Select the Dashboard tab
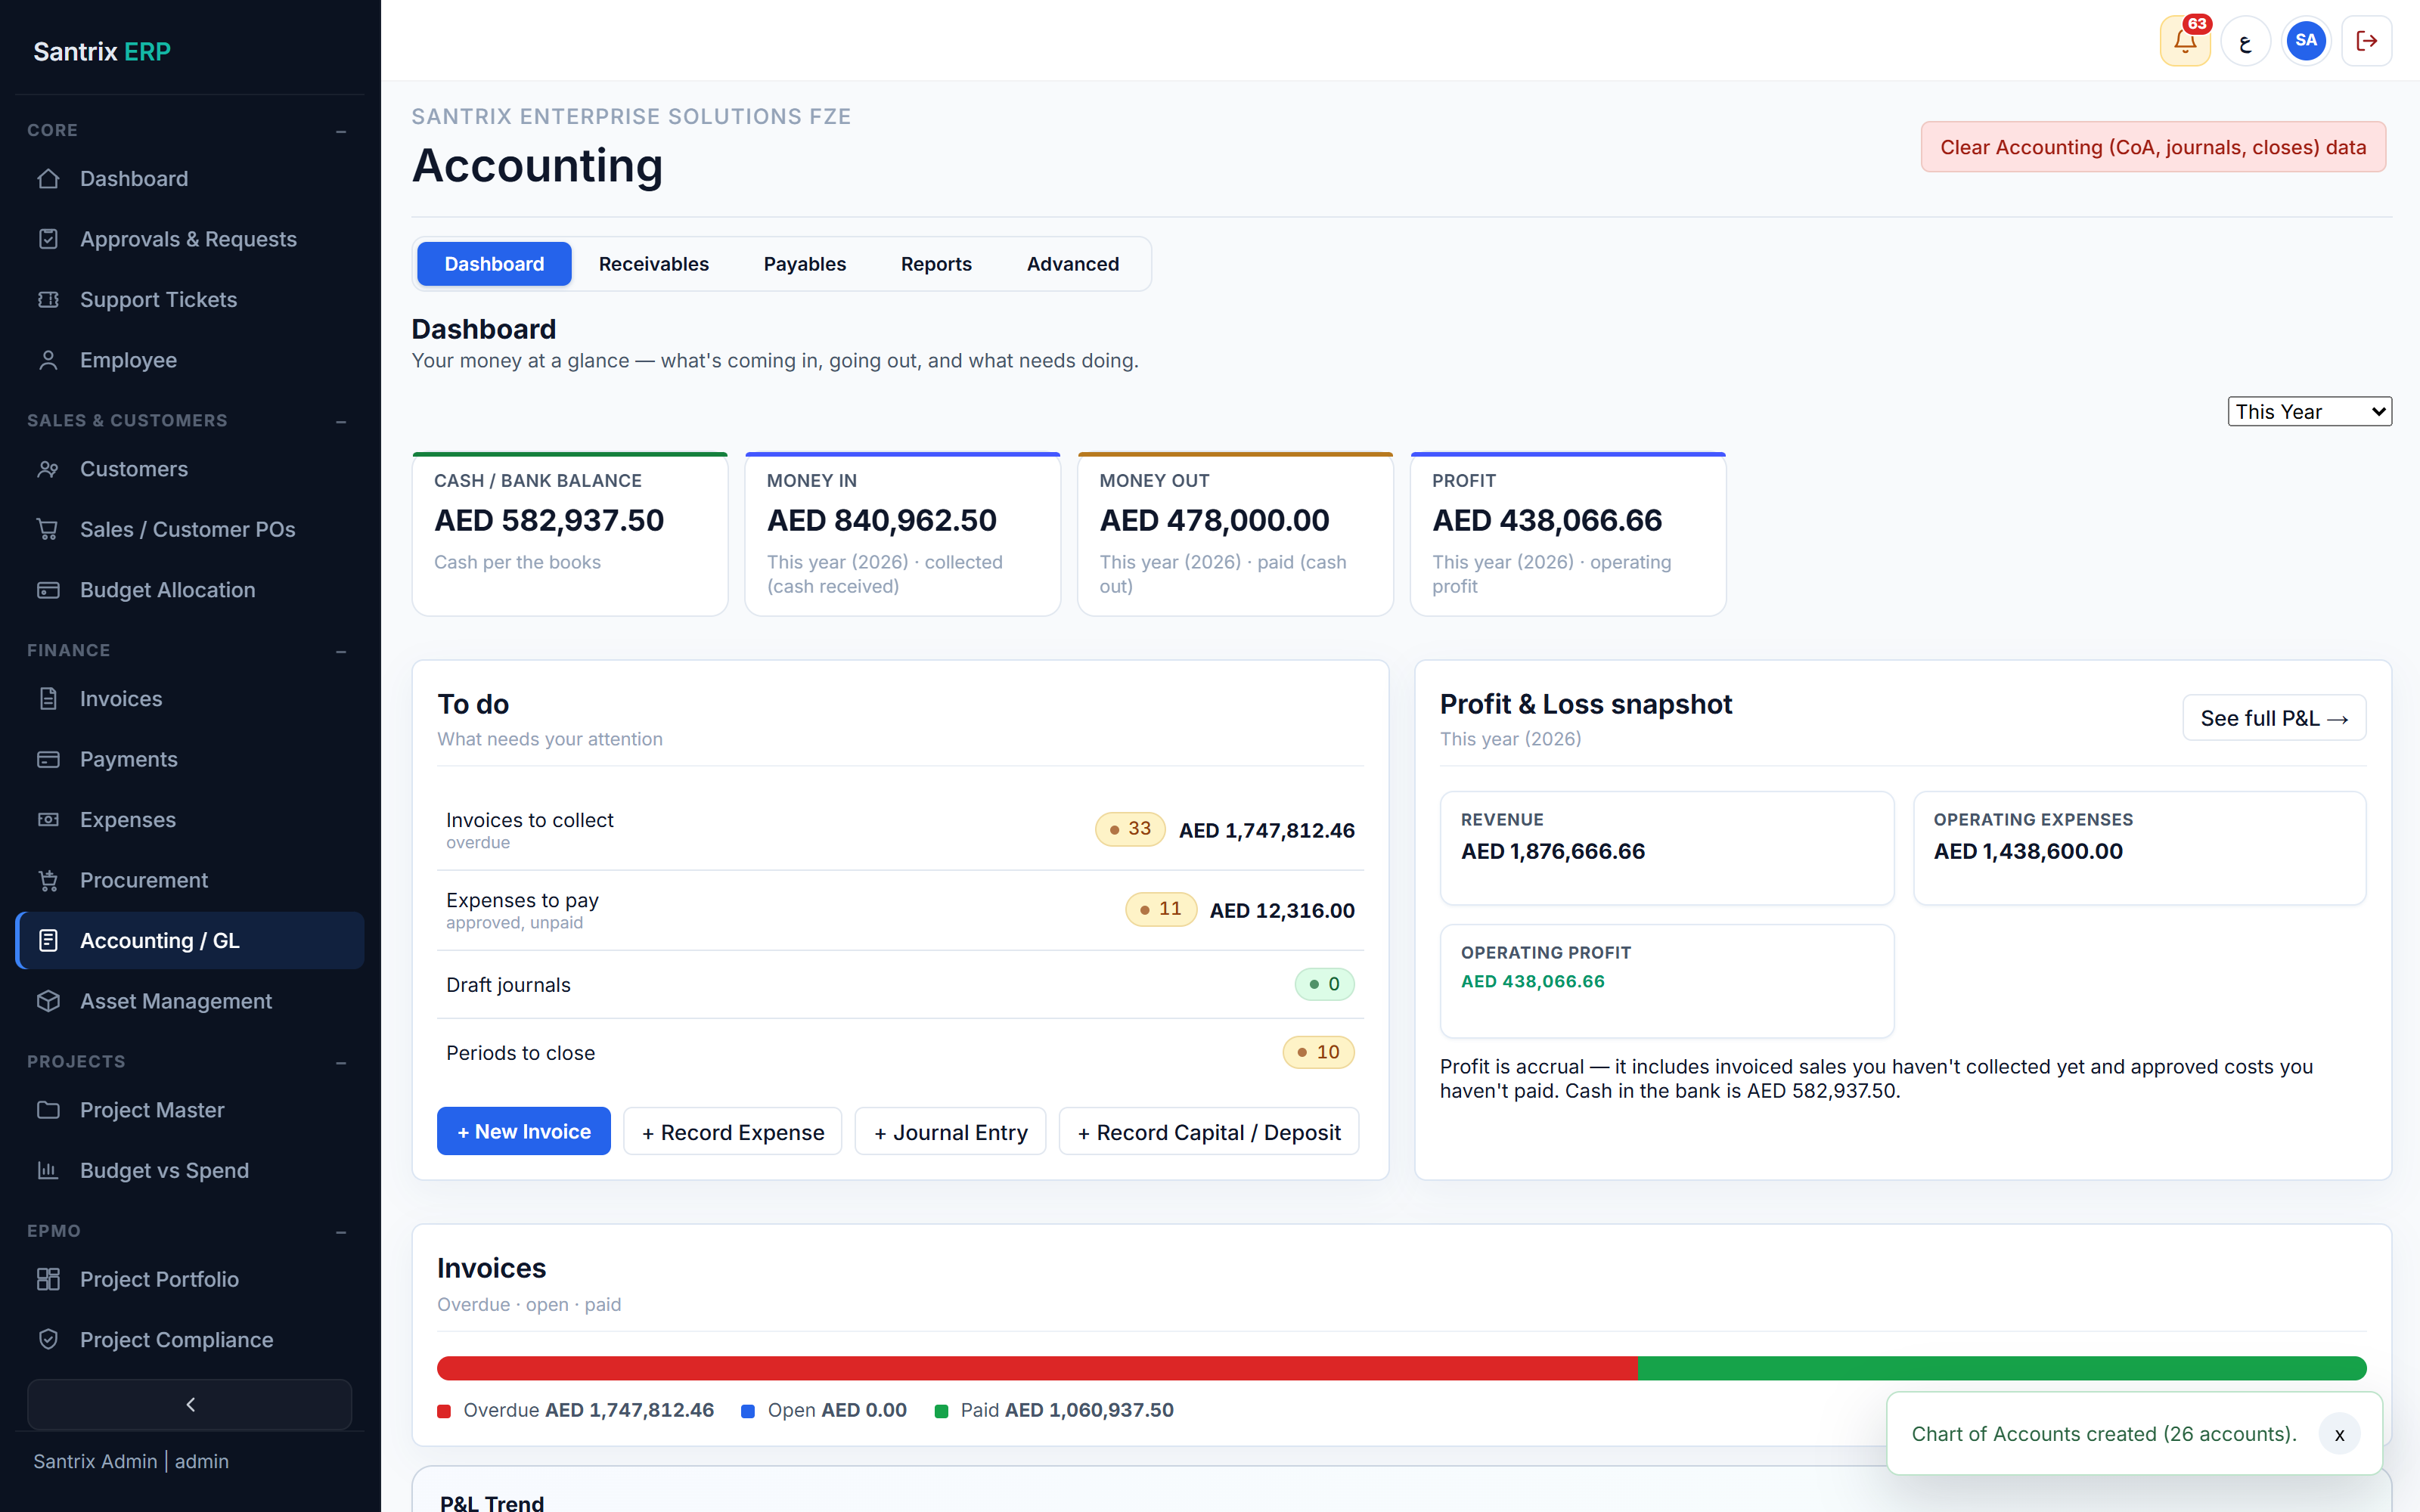This screenshot has width=2420, height=1512. click(x=494, y=264)
